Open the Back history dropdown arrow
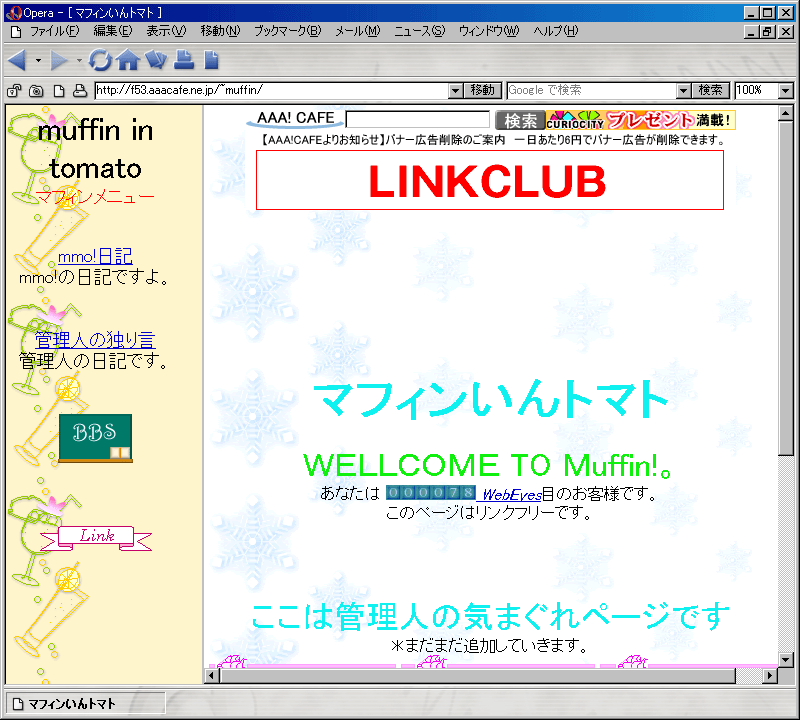The image size is (800, 720). coord(38,61)
